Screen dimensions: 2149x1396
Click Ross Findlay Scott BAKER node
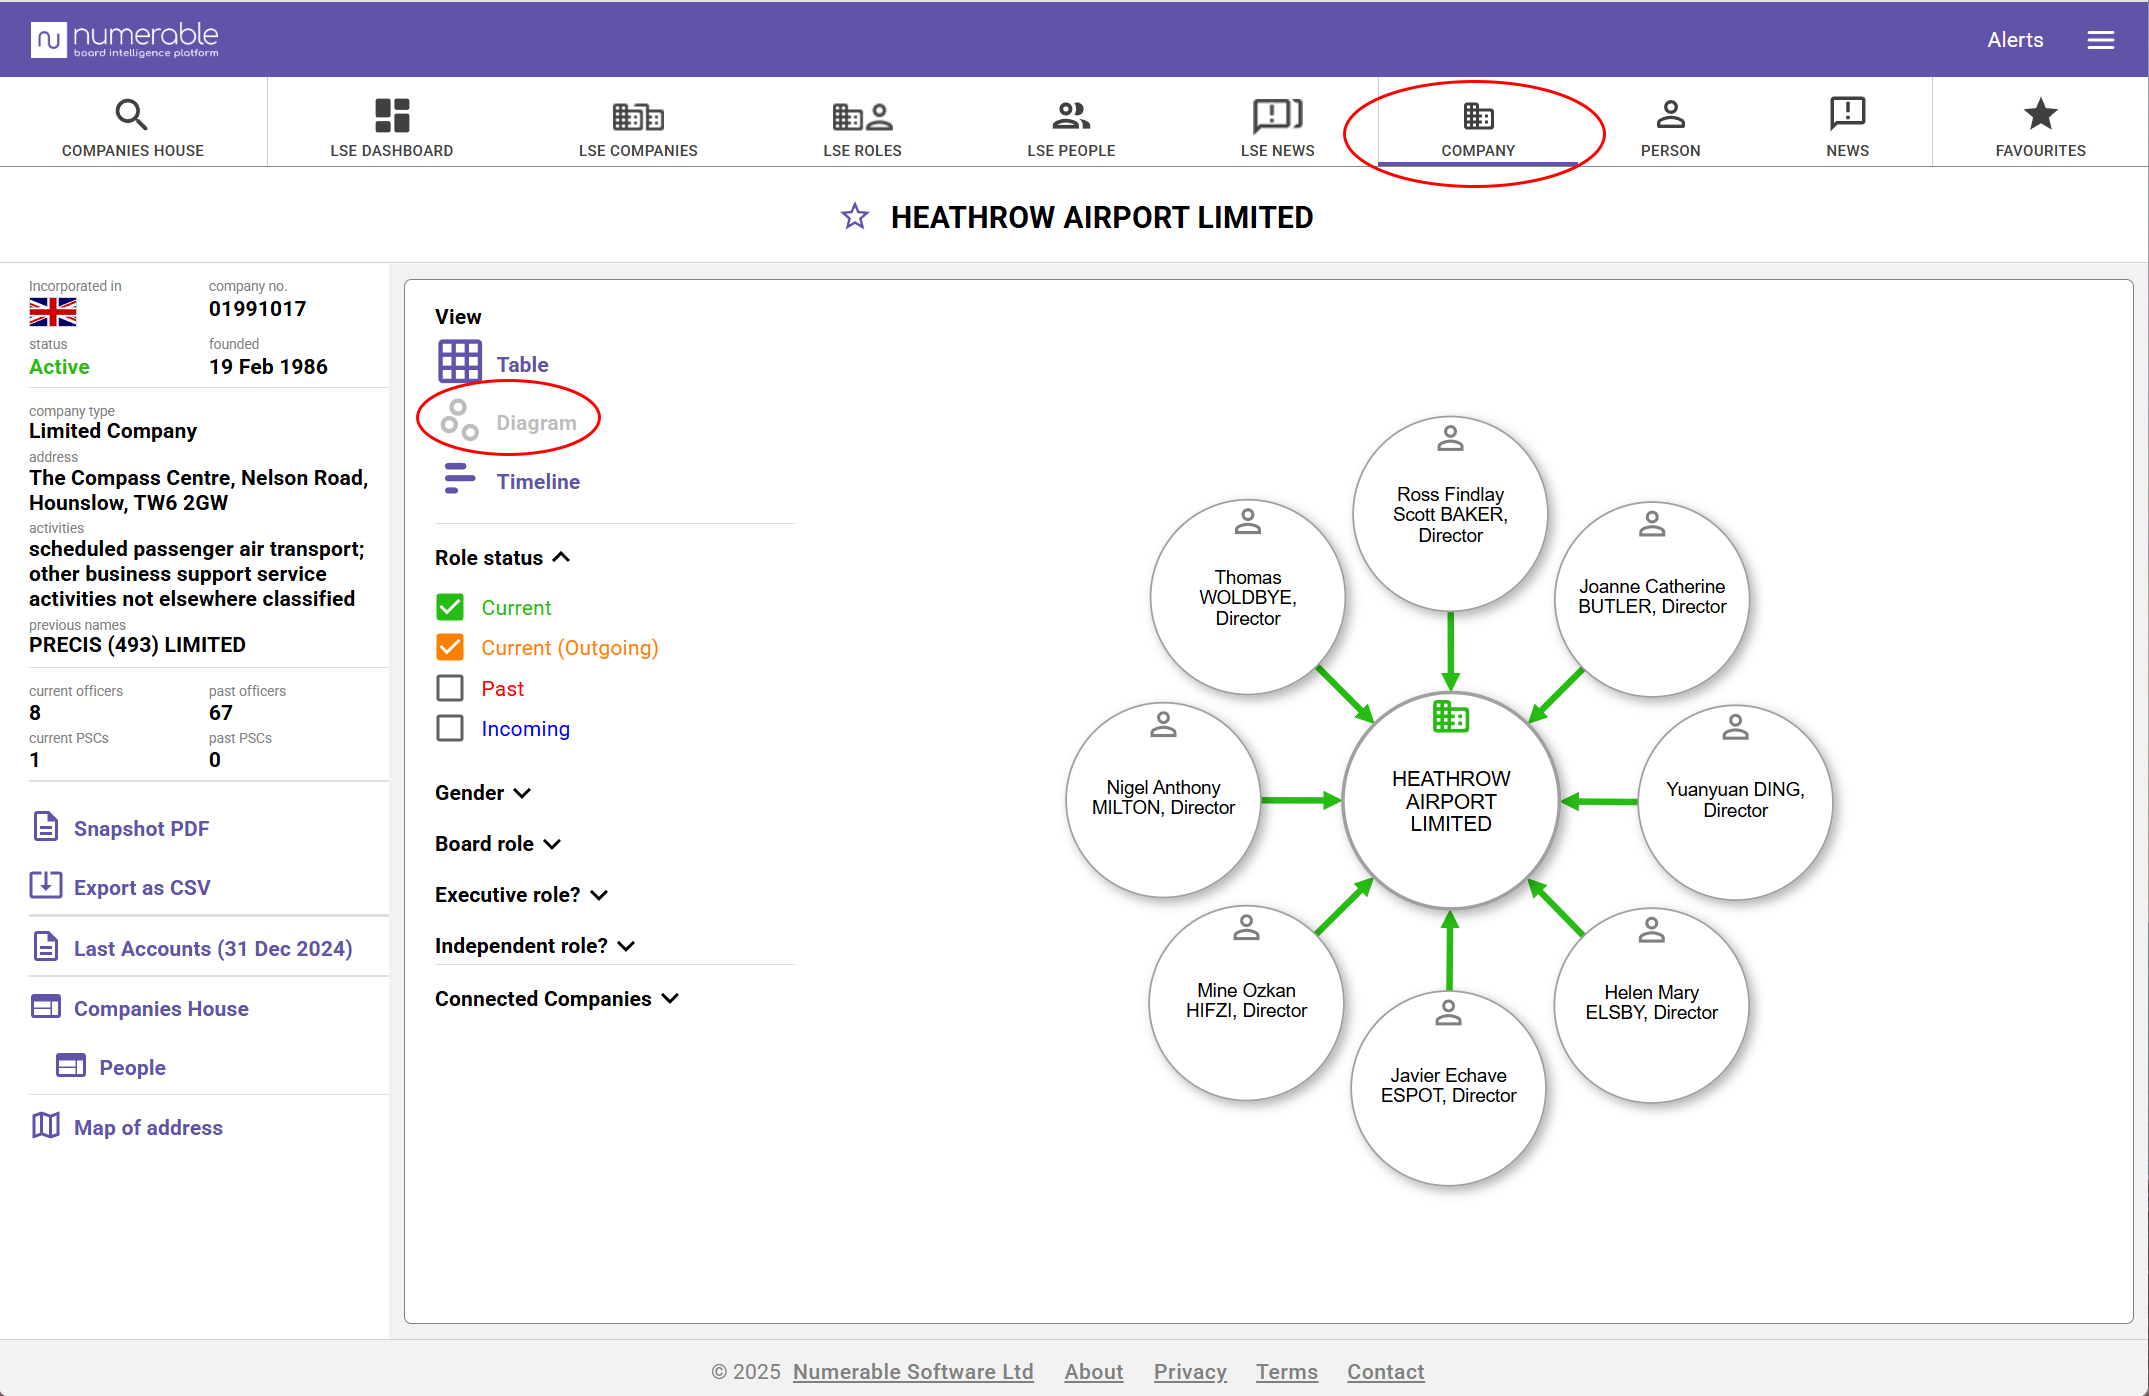(1449, 514)
